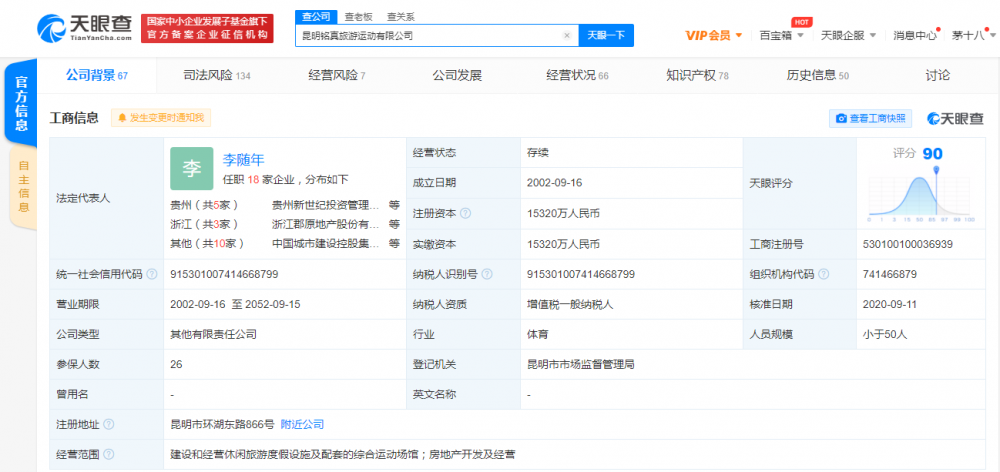Click the 天眼评分 distribution chart
1000x472 pixels.
pos(919,195)
